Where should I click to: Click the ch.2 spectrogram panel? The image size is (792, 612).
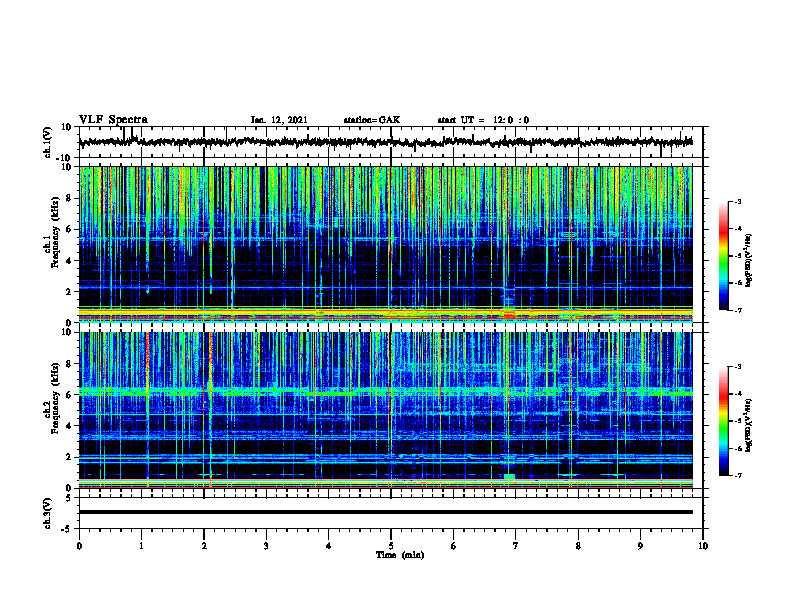(385, 410)
